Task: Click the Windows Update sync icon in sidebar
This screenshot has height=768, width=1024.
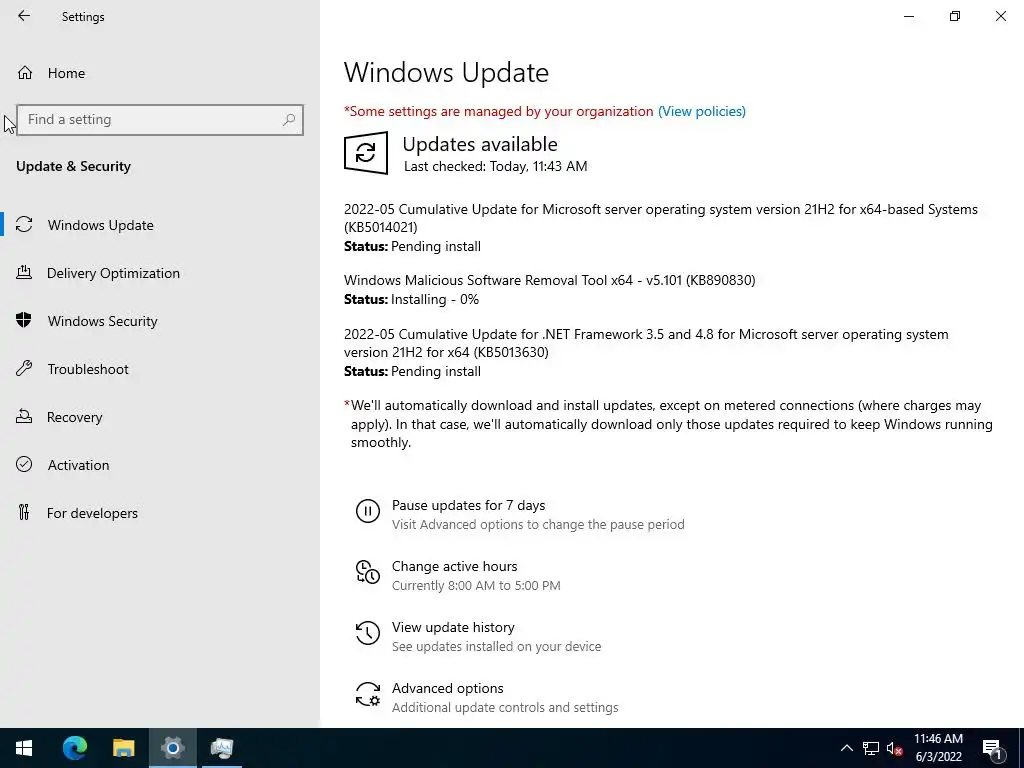Action: point(24,225)
